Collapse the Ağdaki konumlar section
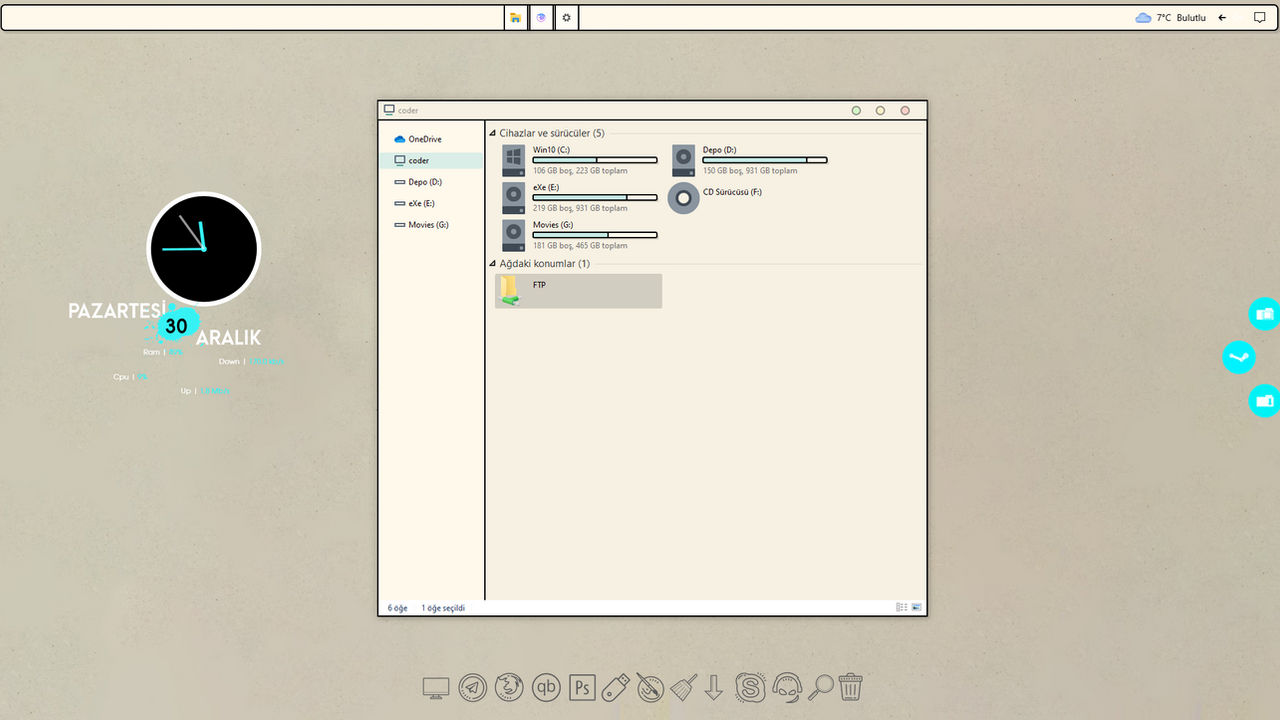 tap(491, 263)
